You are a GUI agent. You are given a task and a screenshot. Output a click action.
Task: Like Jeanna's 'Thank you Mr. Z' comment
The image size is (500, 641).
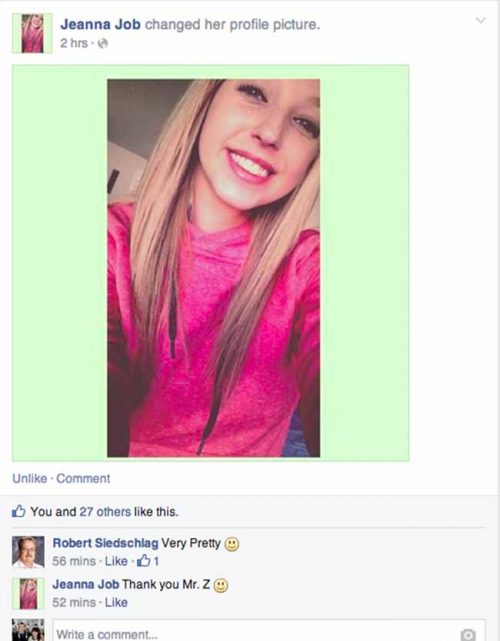pyautogui.click(x=116, y=602)
